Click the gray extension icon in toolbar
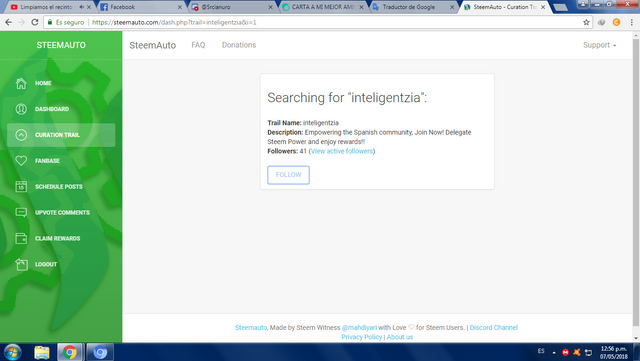Viewport: 640px width, 361px height. click(x=601, y=22)
